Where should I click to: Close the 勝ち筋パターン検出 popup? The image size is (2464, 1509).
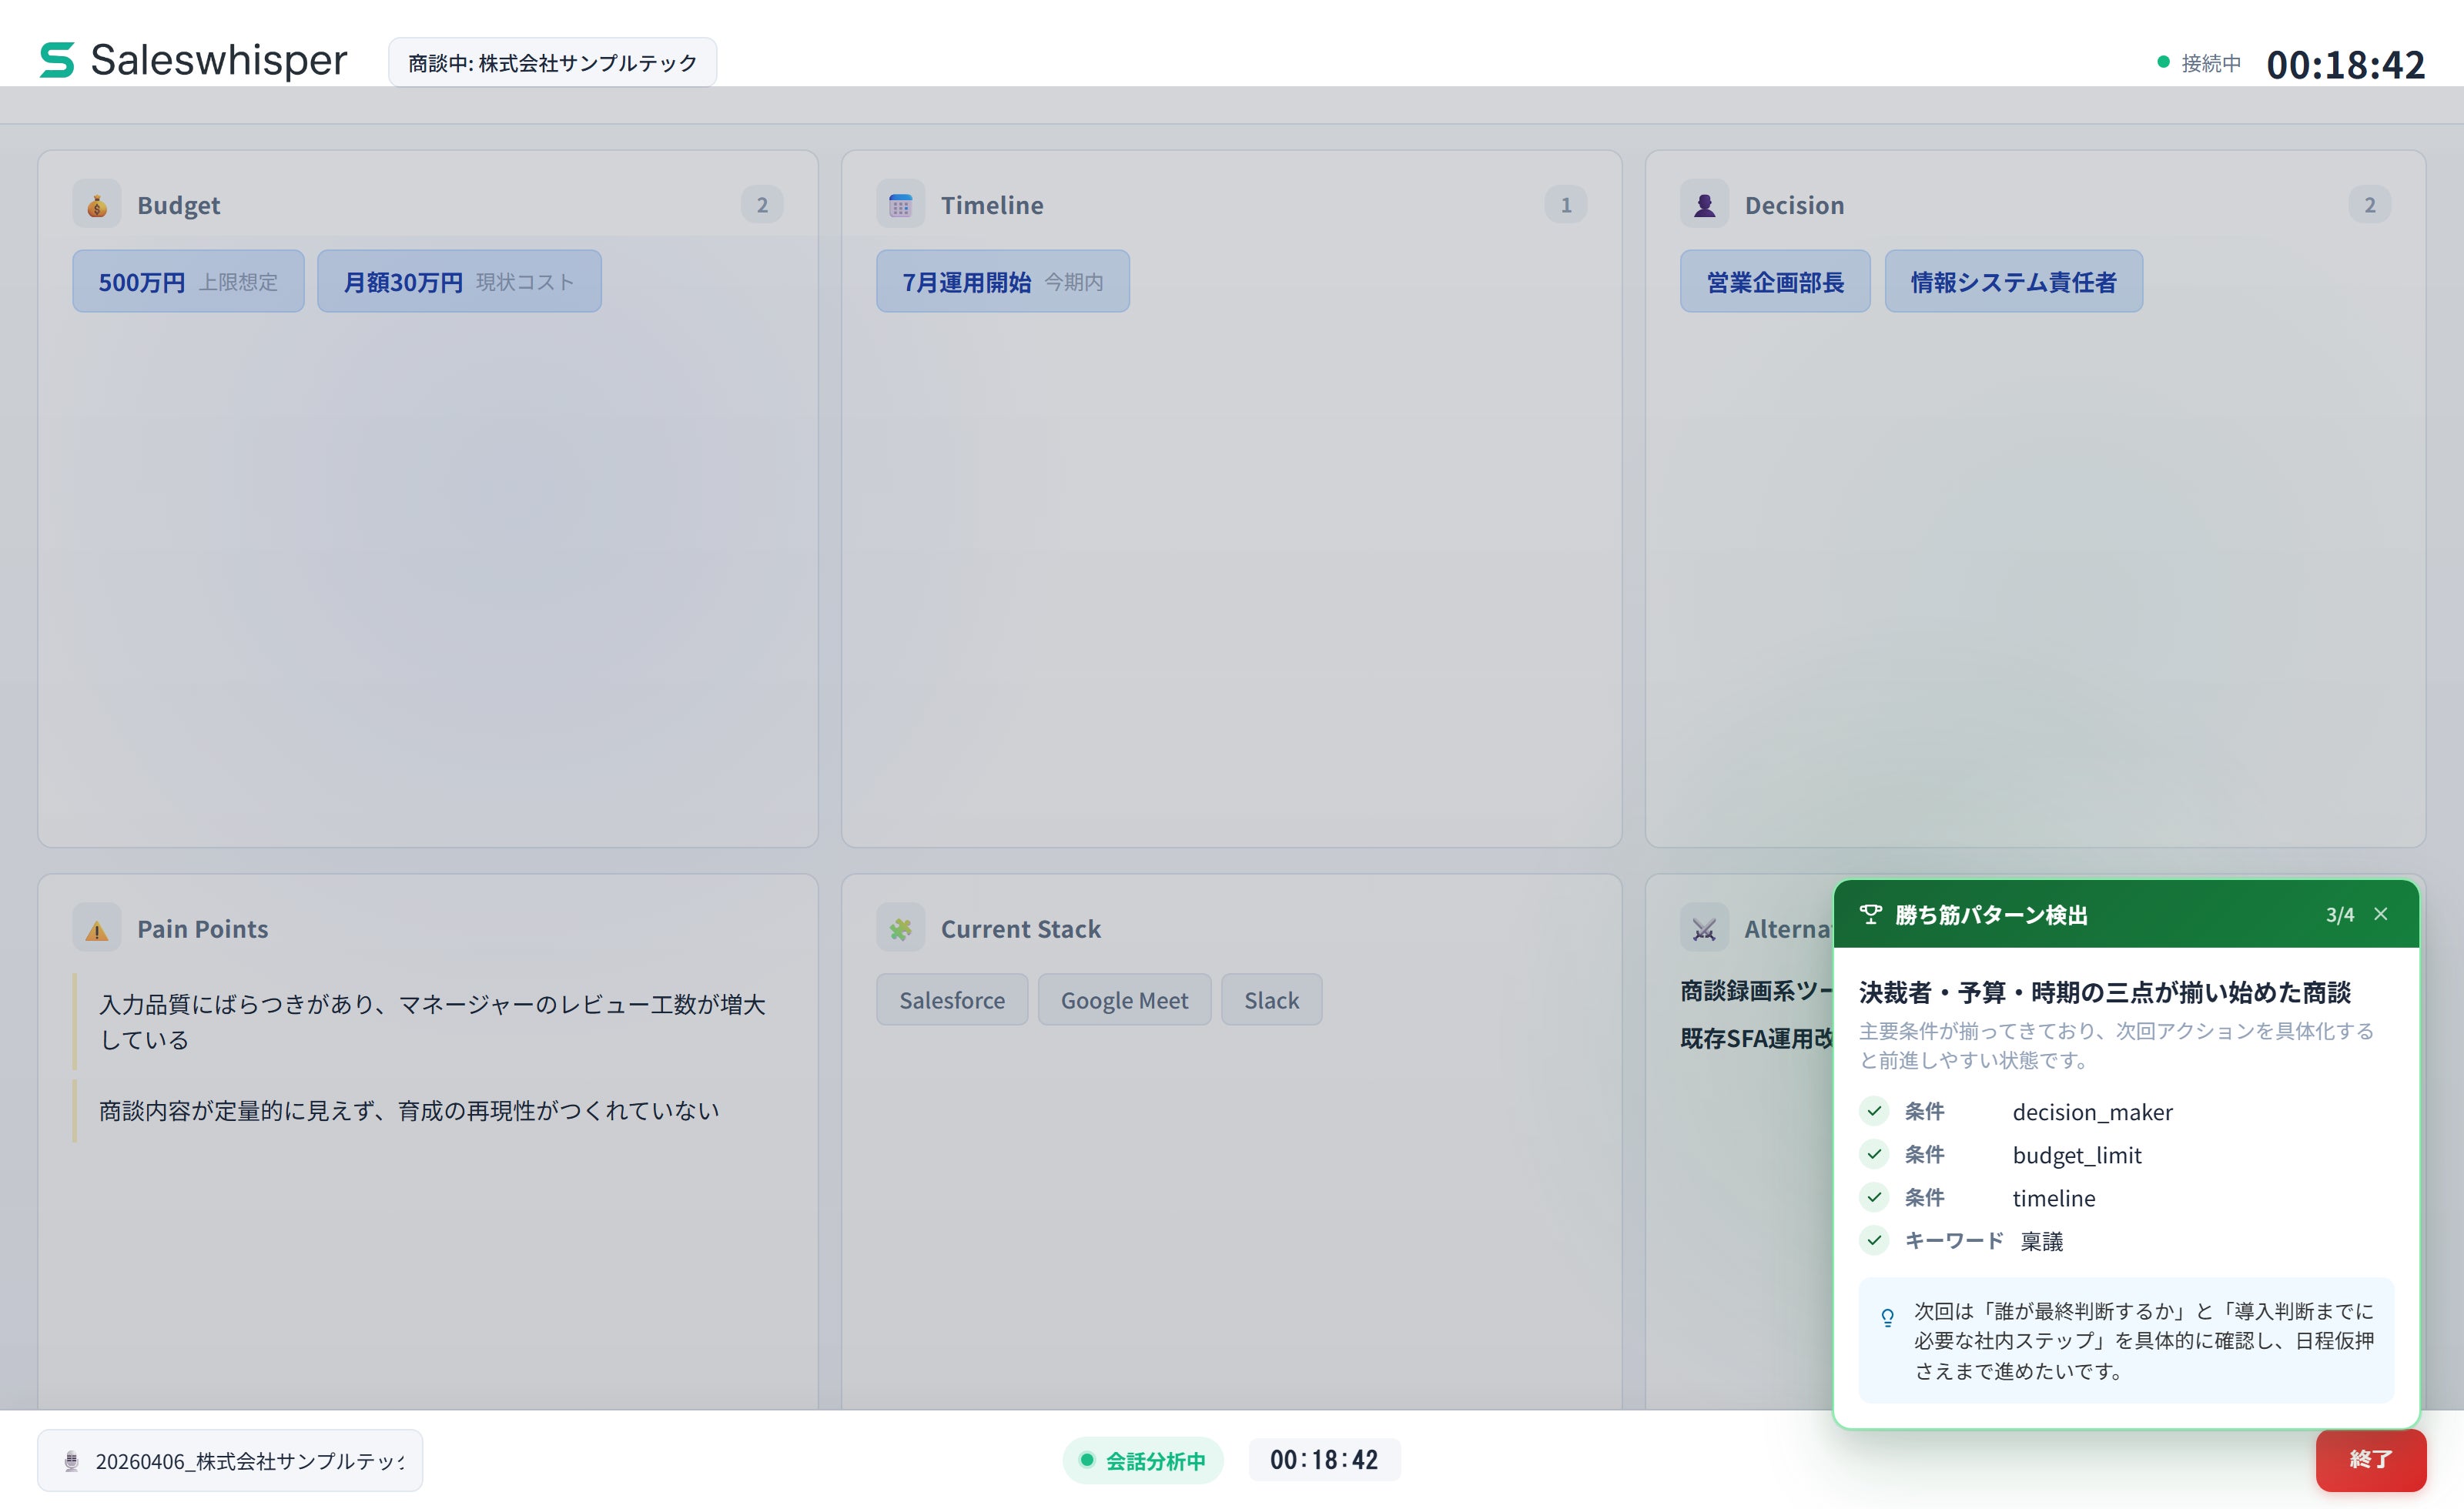click(x=2381, y=914)
